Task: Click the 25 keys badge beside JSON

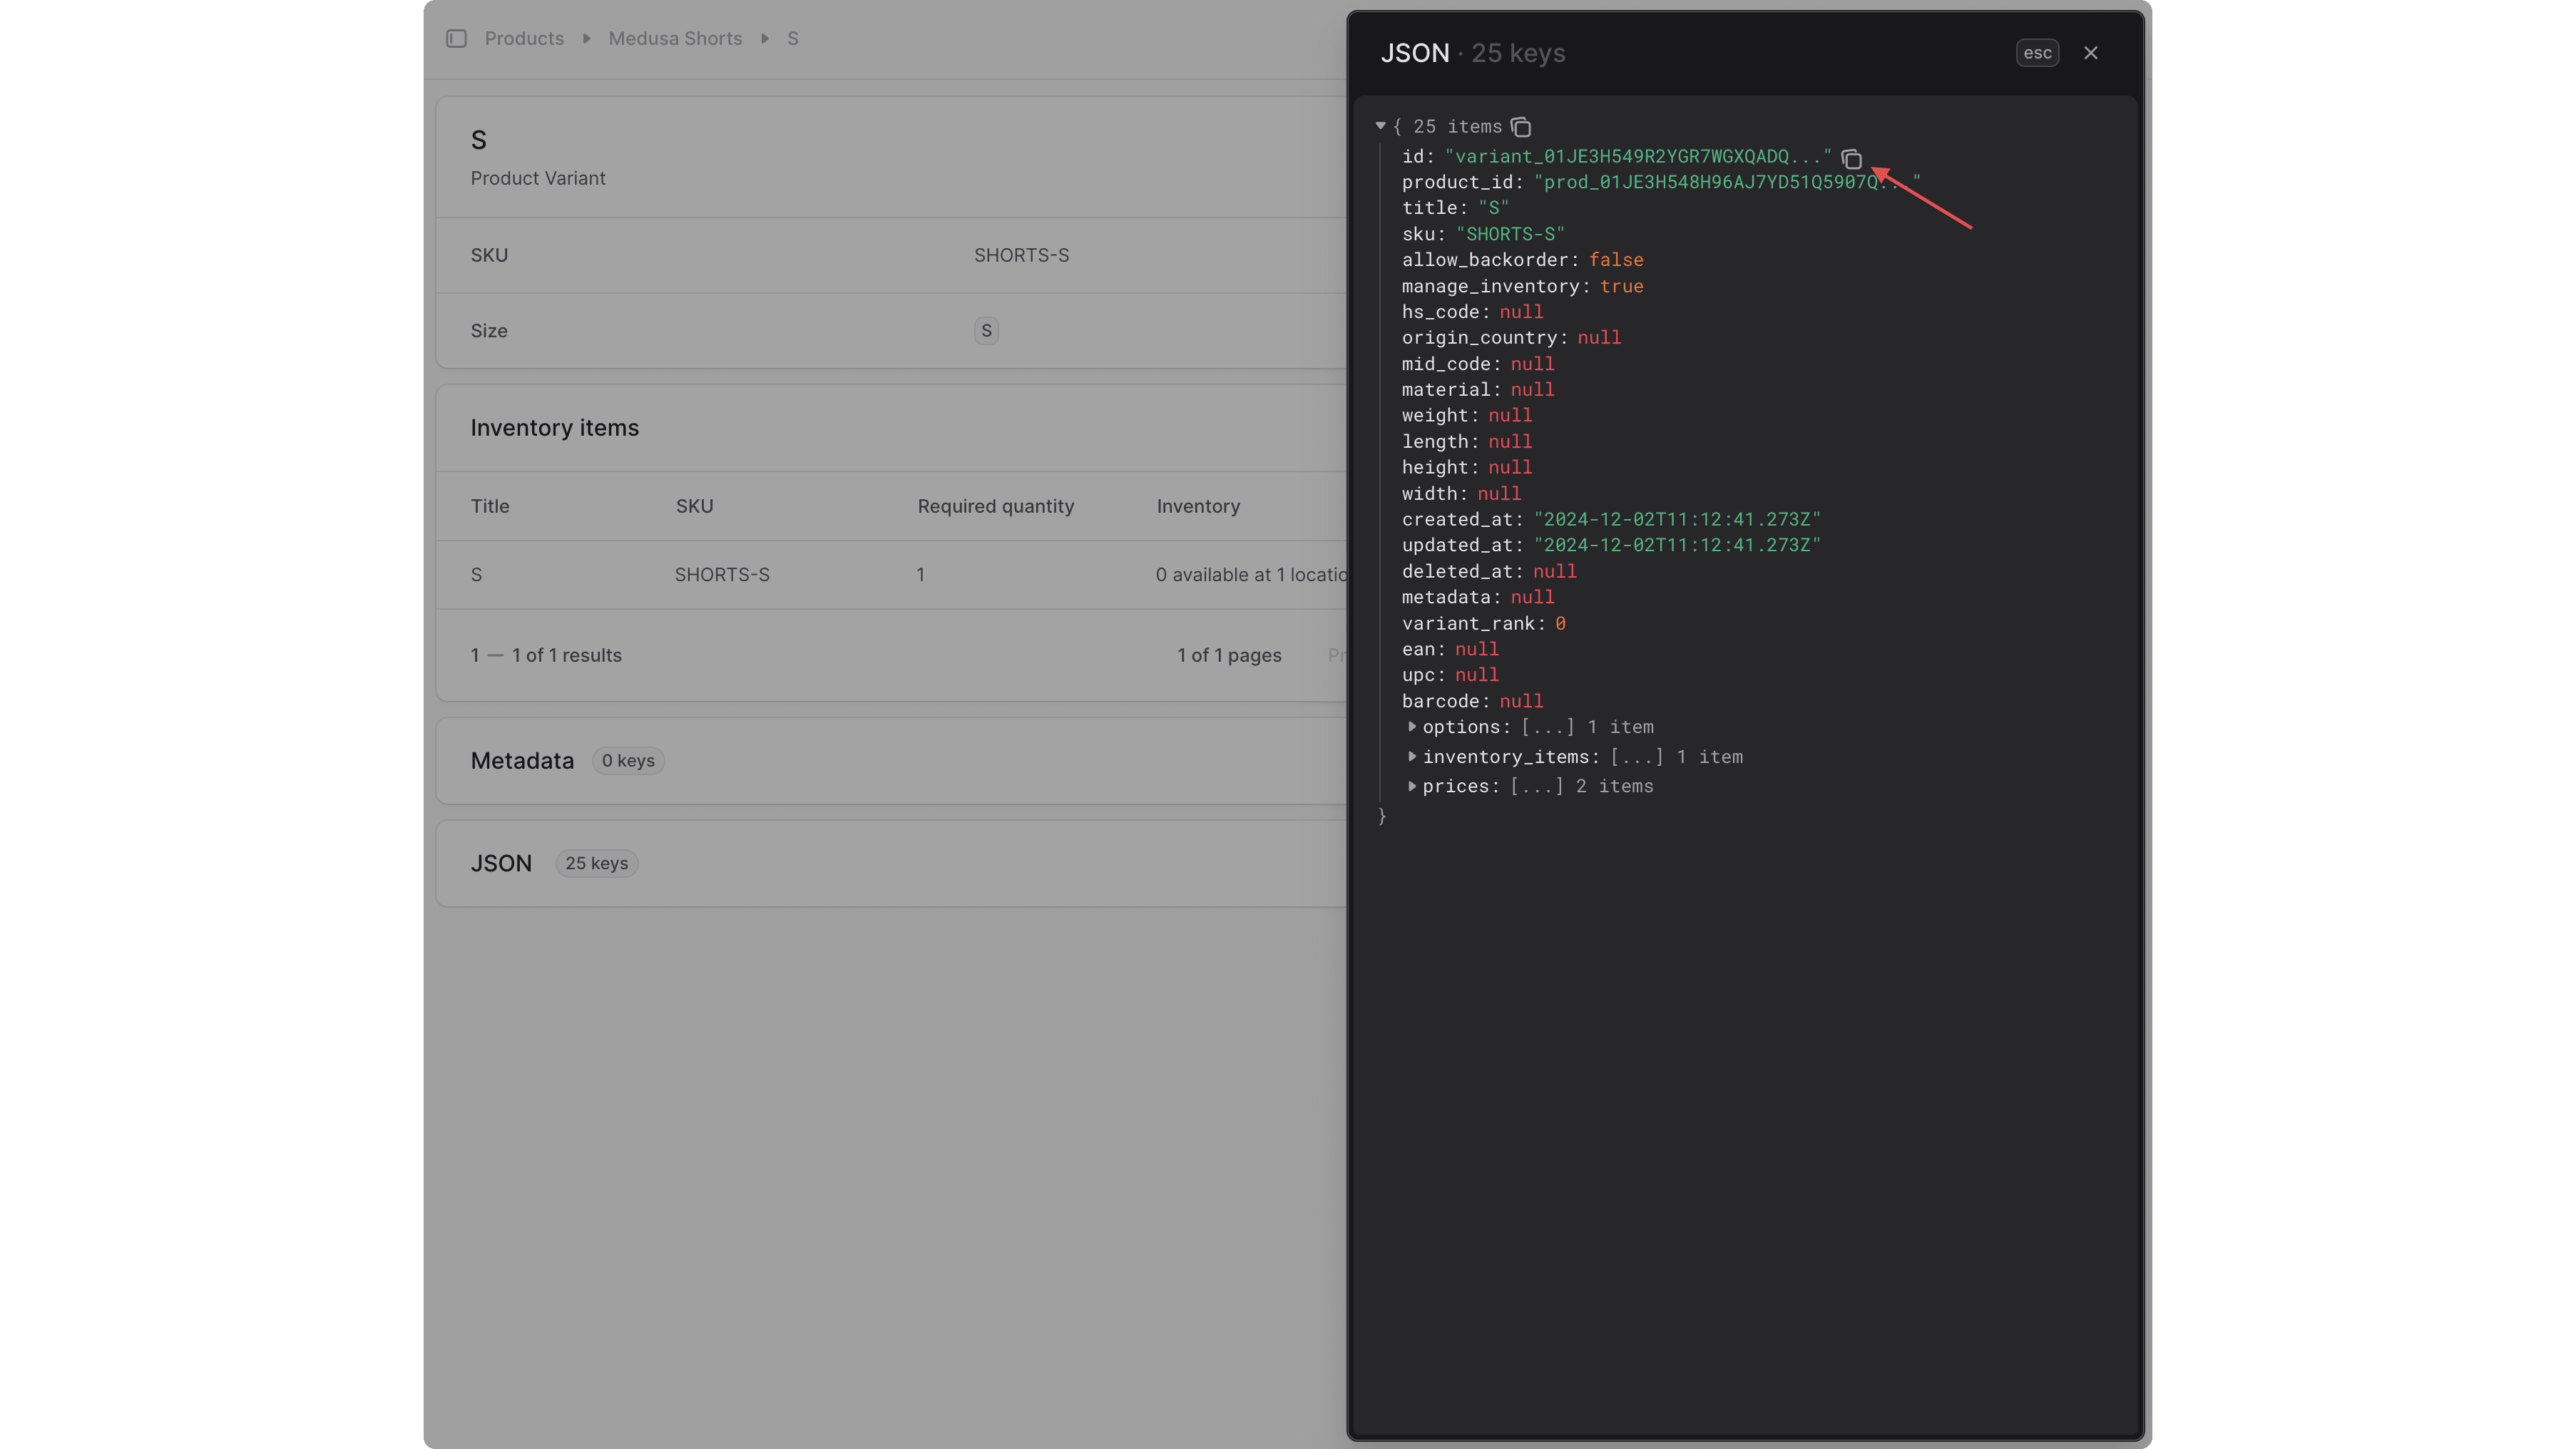Action: (x=596, y=862)
